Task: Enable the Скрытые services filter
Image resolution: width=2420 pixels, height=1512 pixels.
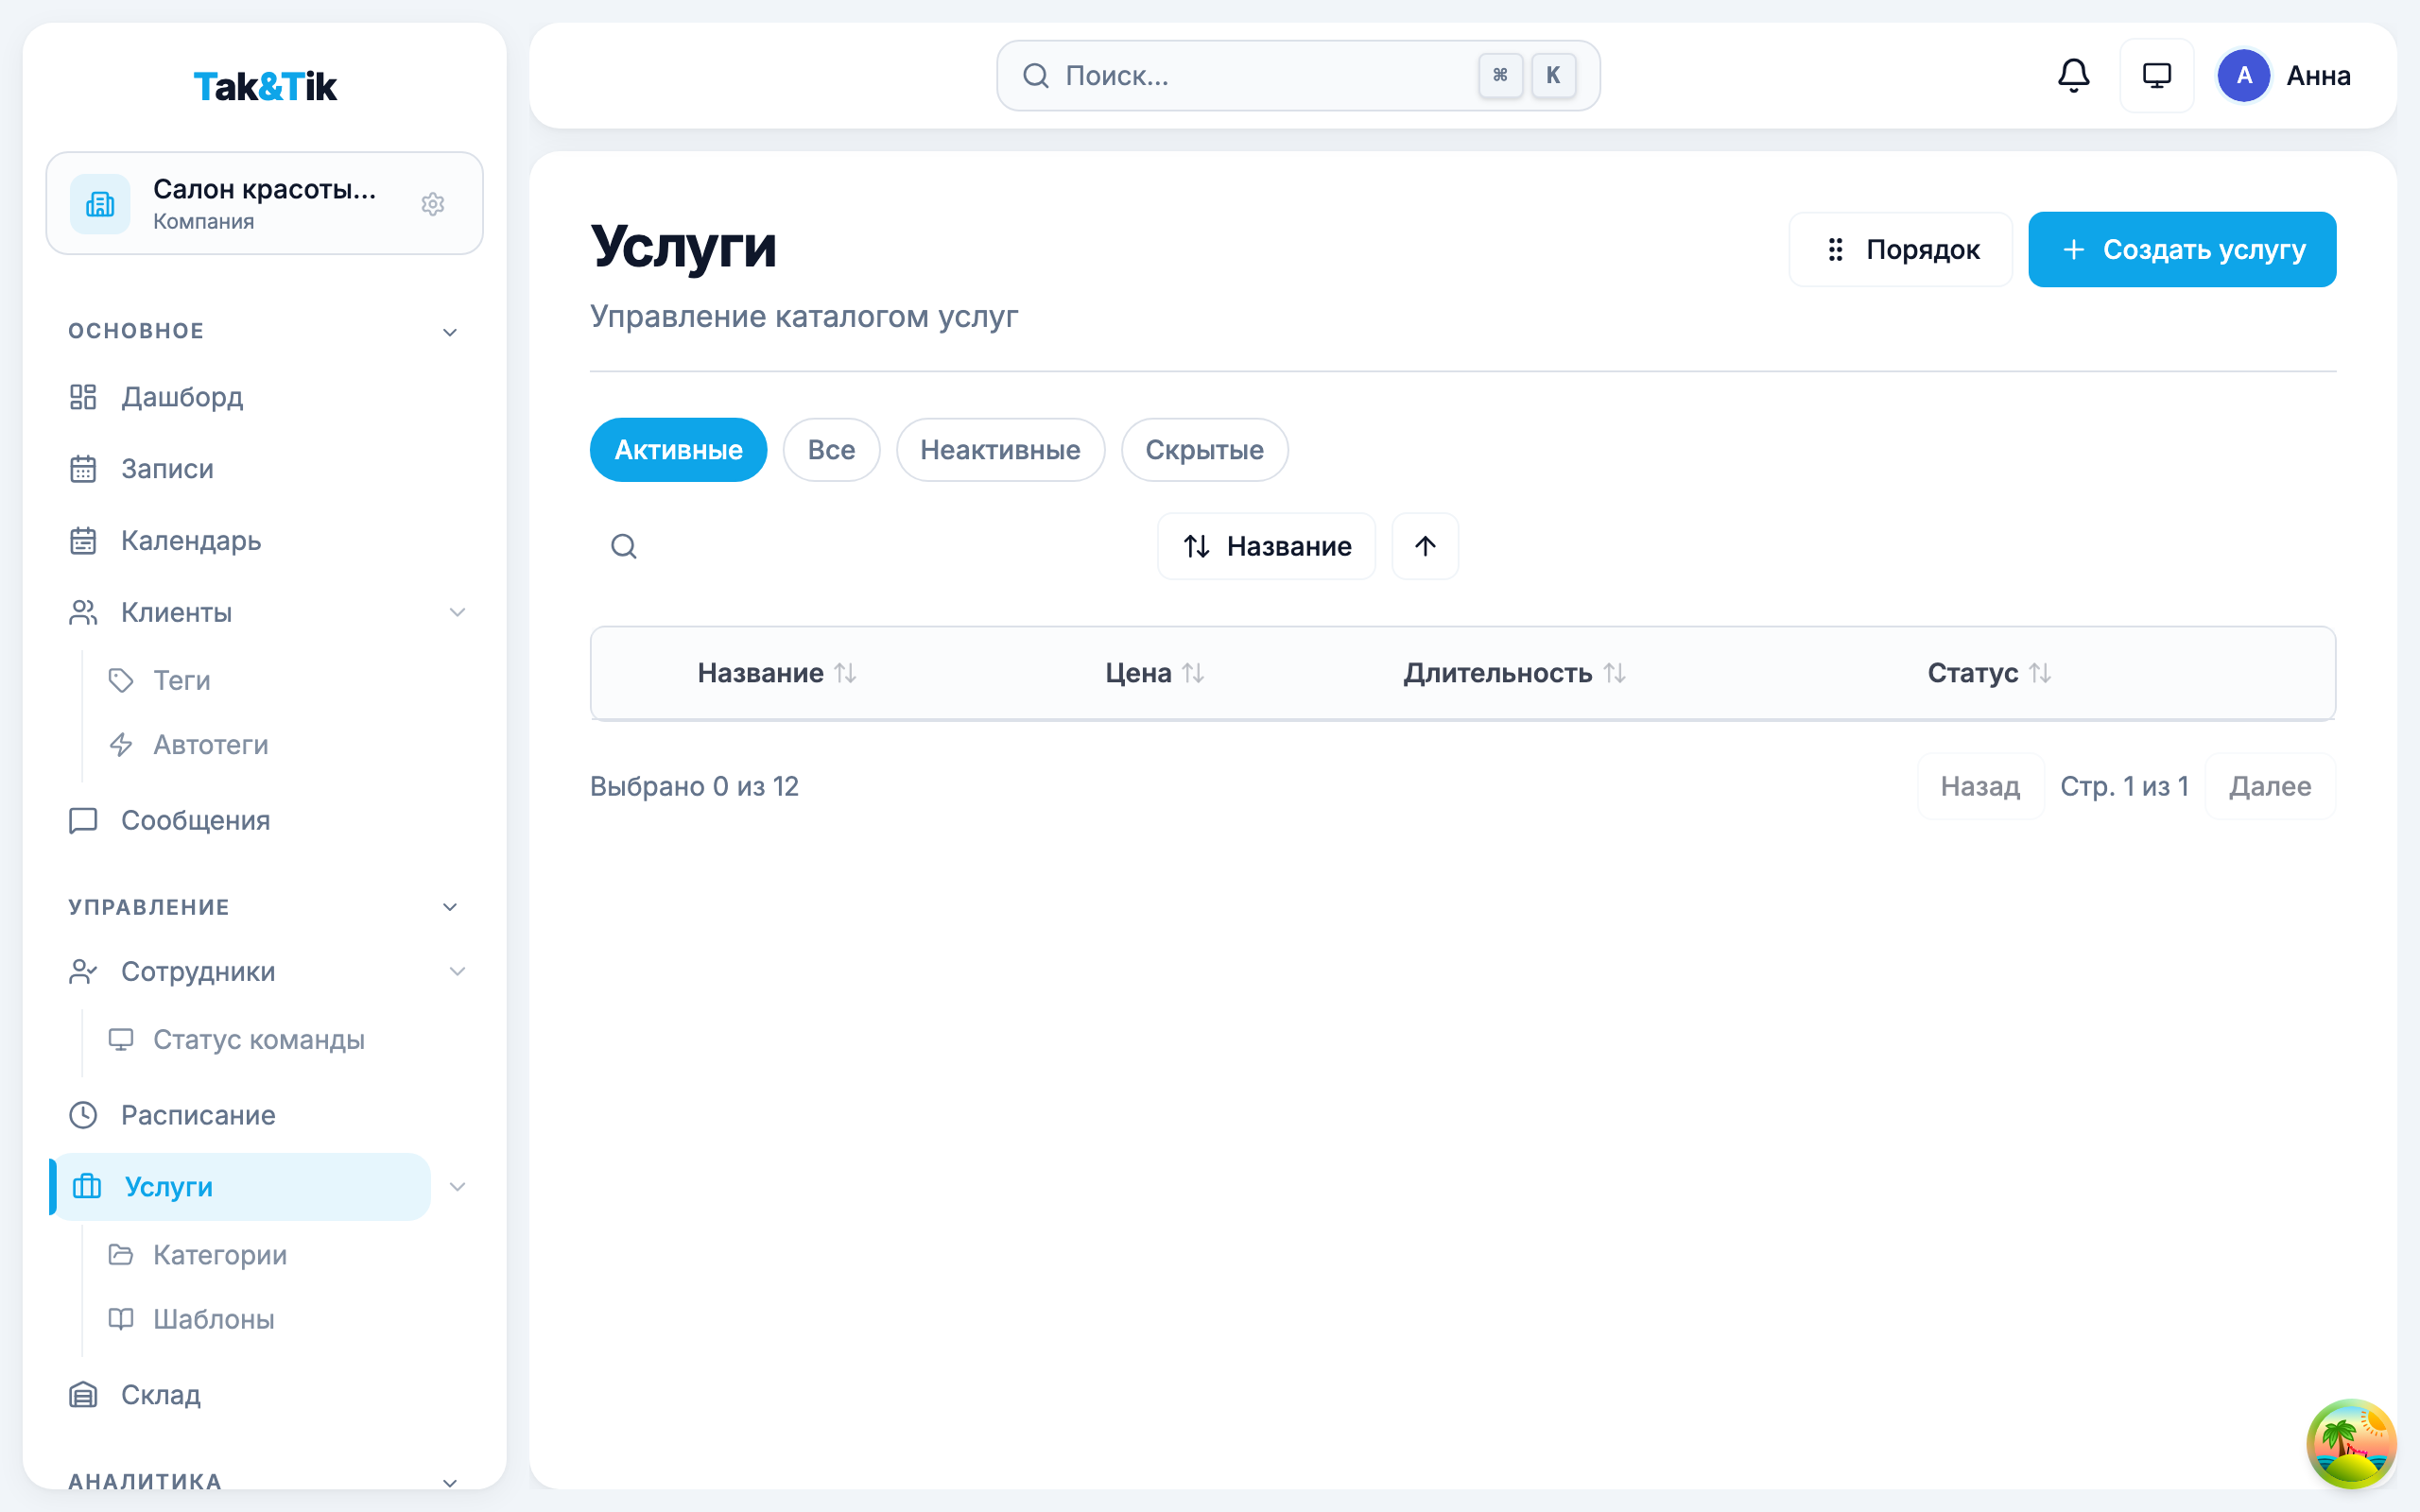Action: pyautogui.click(x=1204, y=449)
